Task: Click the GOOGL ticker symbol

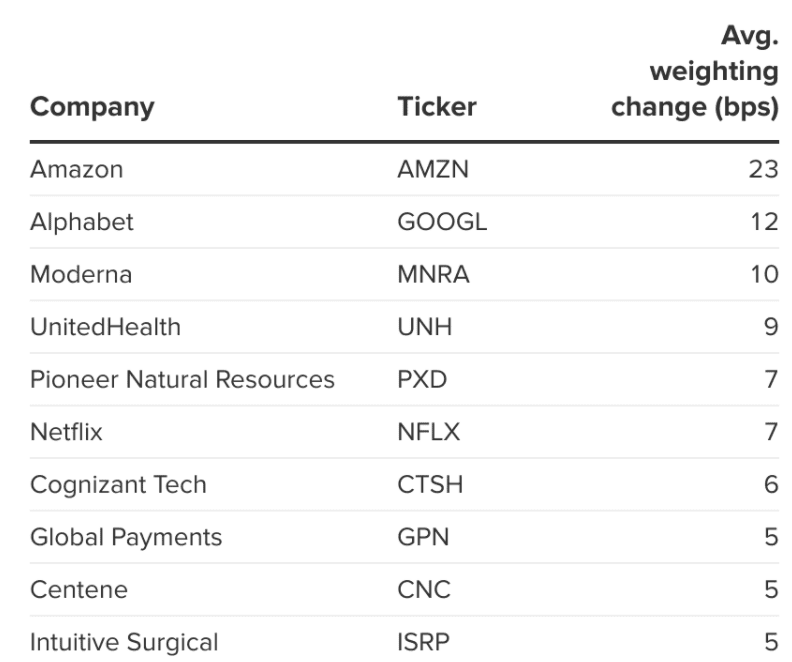Action: pyautogui.click(x=441, y=222)
